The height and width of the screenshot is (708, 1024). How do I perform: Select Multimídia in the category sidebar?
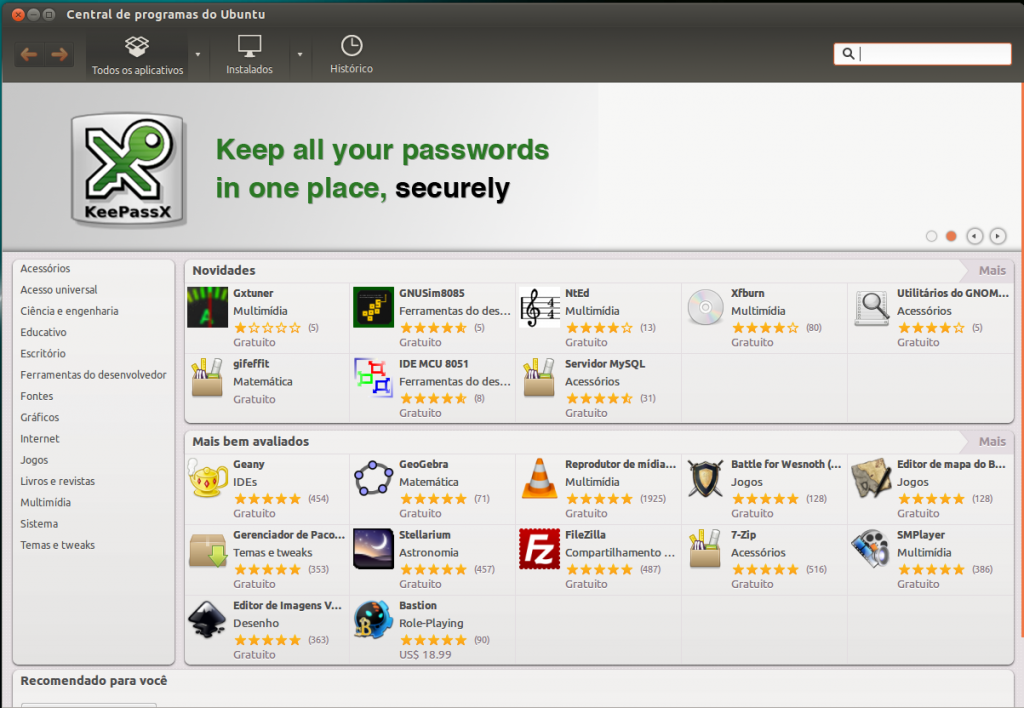(46, 502)
